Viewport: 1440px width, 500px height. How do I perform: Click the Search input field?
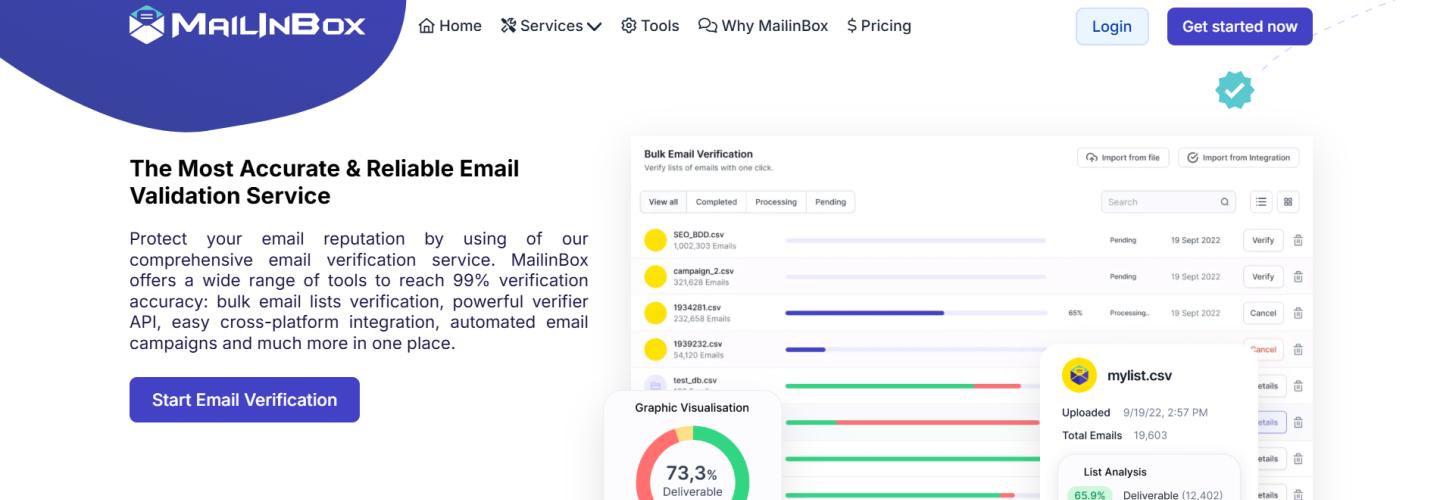coord(1160,202)
